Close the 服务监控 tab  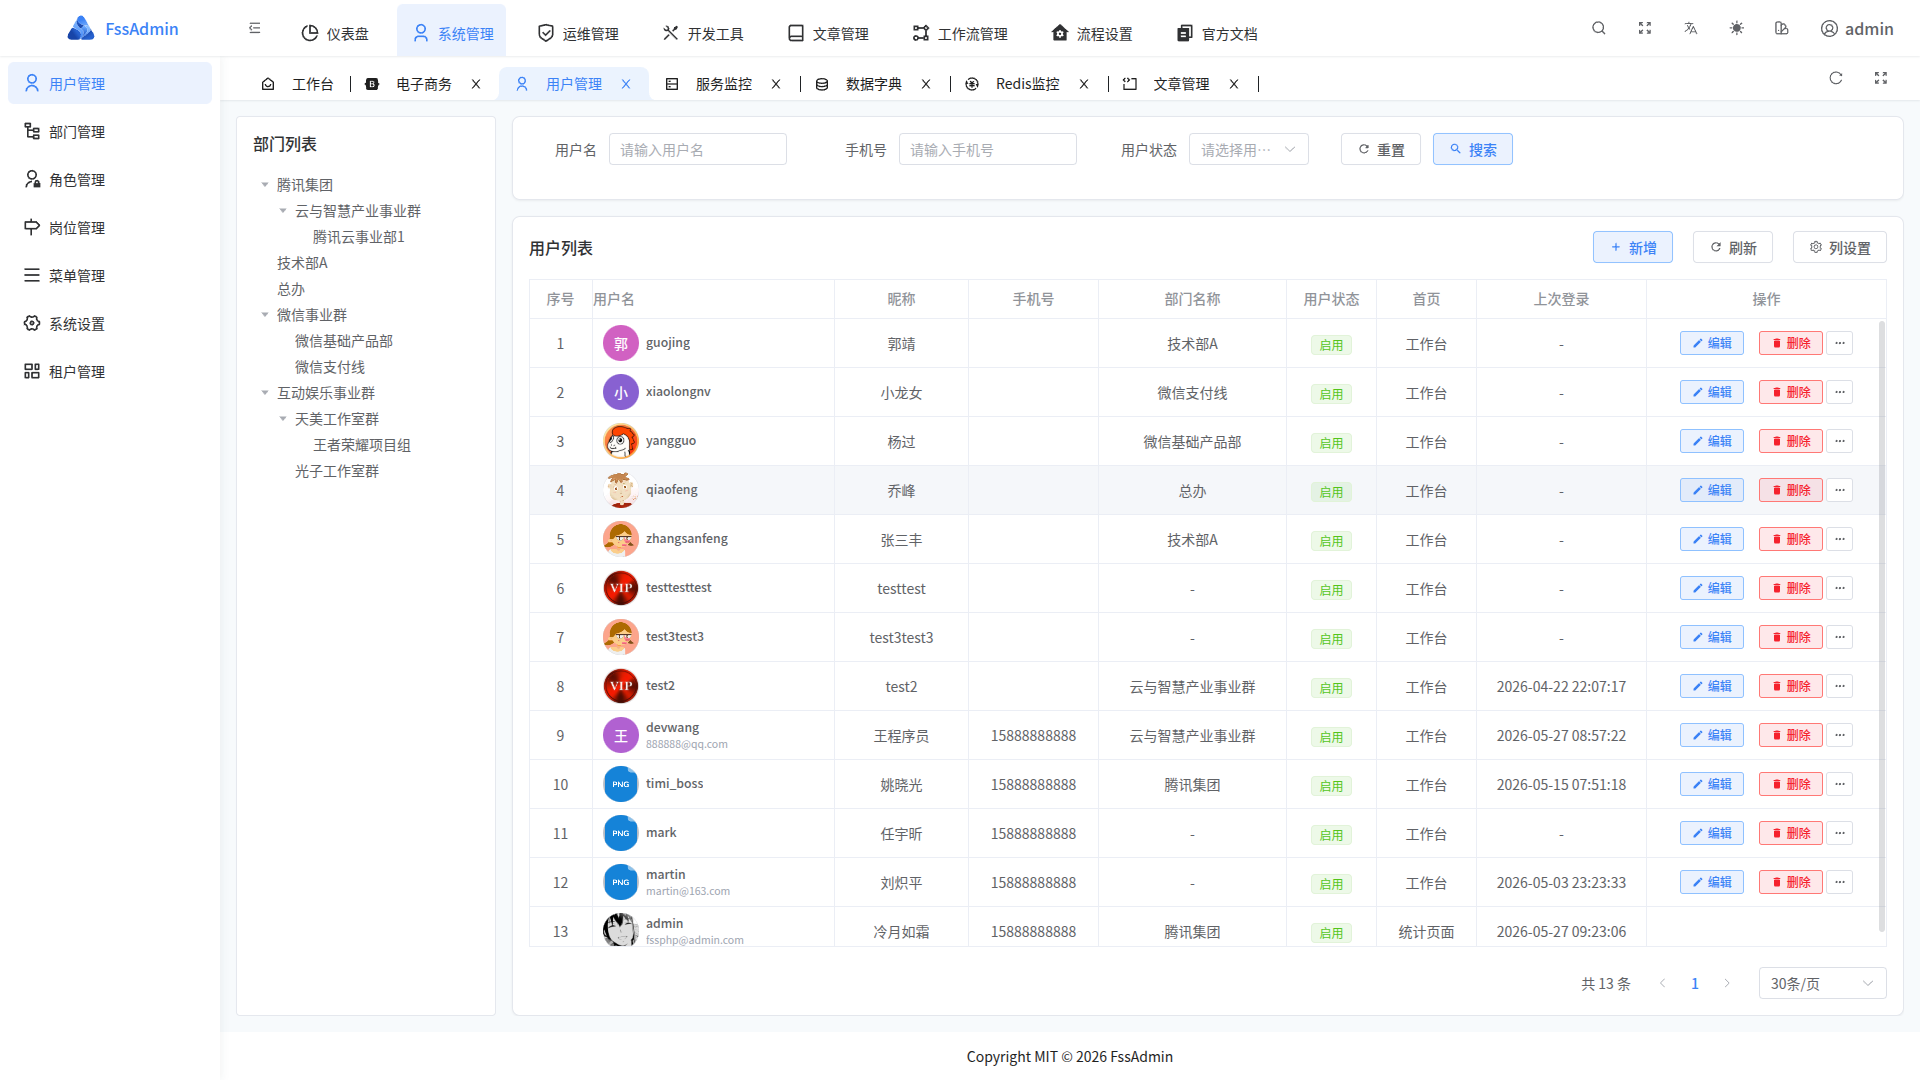point(776,84)
